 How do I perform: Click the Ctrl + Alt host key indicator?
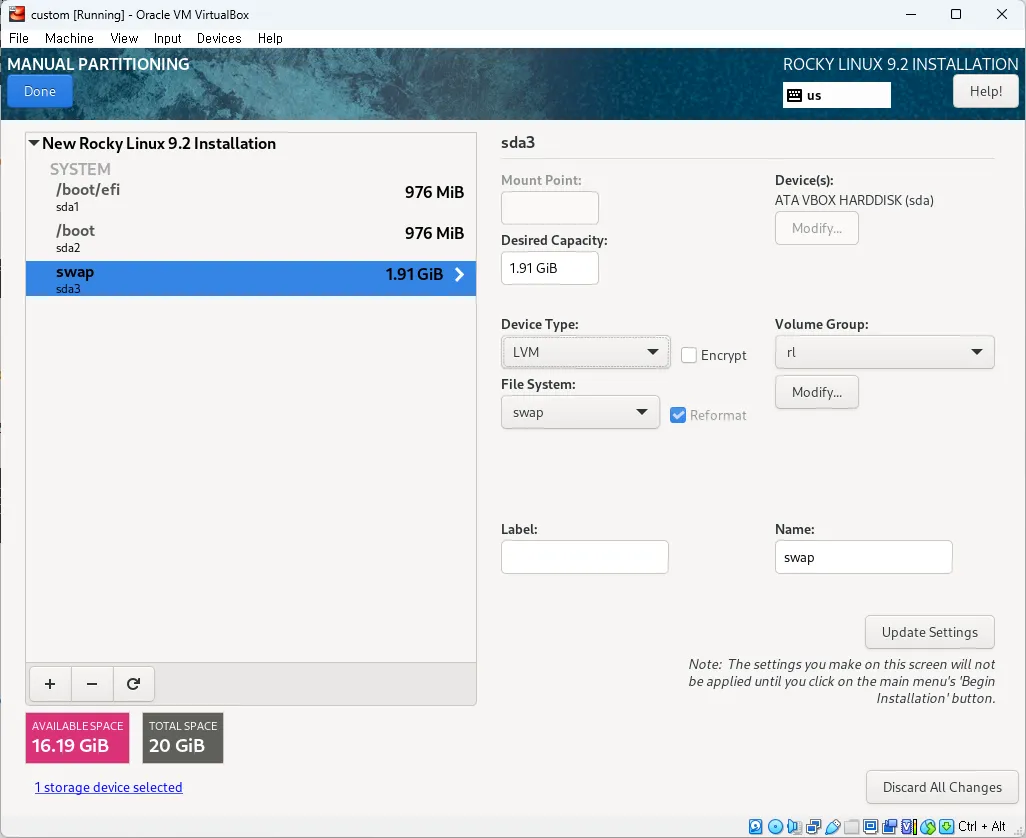coord(981,826)
